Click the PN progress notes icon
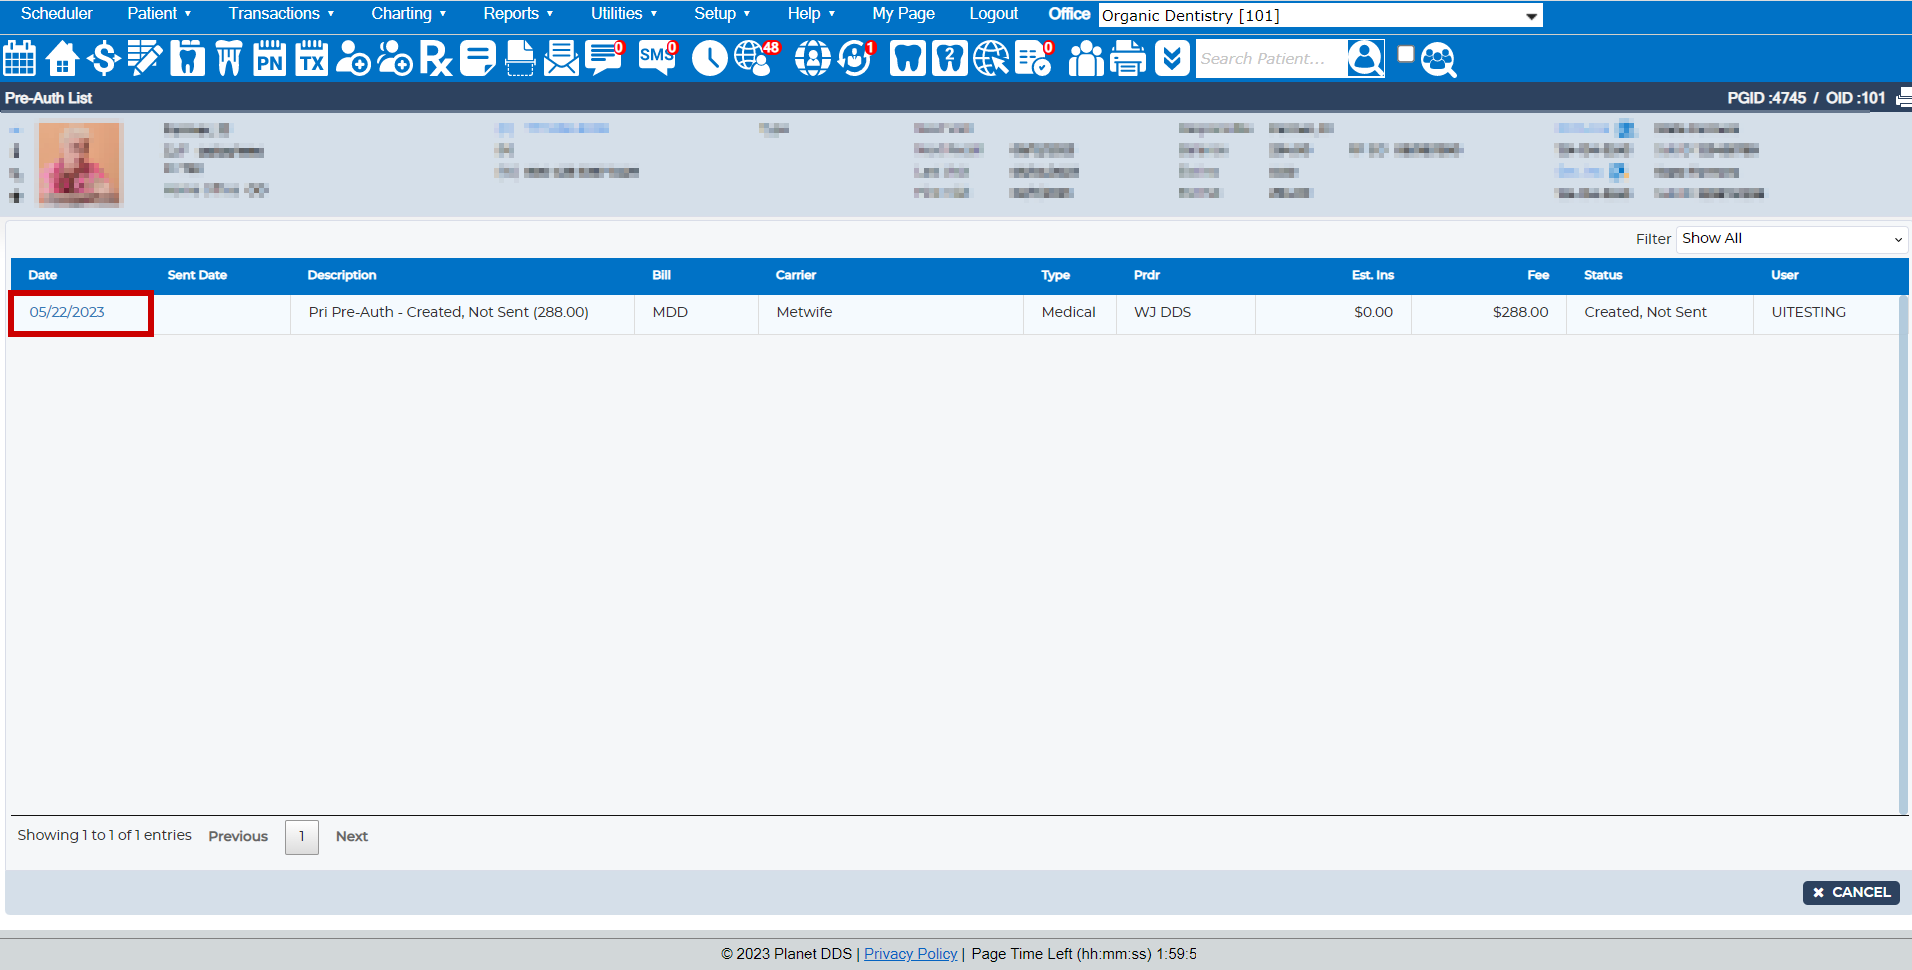Screen dimensions: 1912x970 tap(269, 59)
